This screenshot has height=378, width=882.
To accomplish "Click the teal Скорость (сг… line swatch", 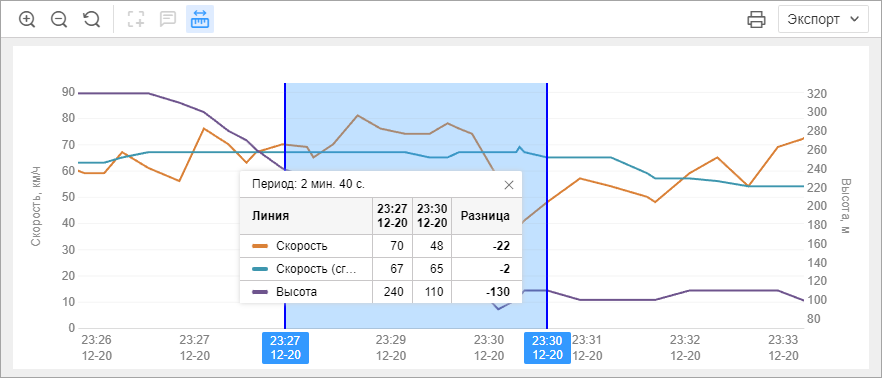I will coord(259,269).
